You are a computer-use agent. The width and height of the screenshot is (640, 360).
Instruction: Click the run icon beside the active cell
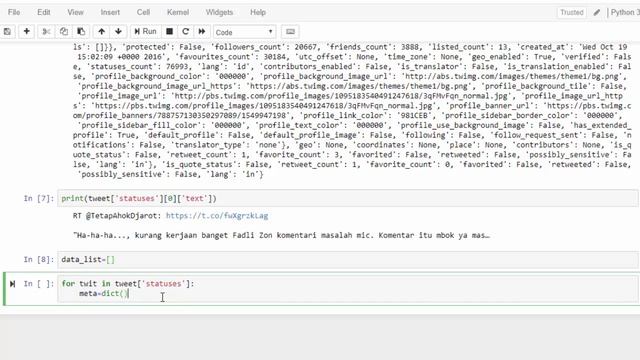point(12,284)
